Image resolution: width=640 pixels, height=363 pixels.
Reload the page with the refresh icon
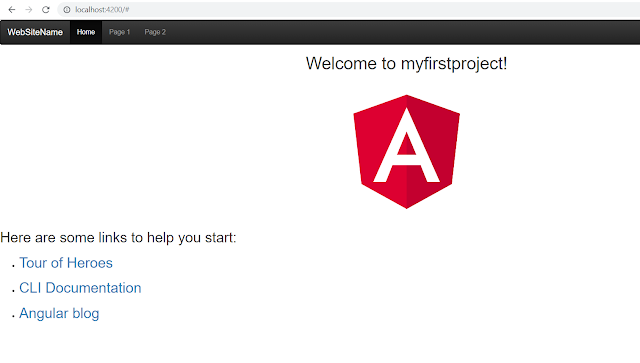(46, 9)
